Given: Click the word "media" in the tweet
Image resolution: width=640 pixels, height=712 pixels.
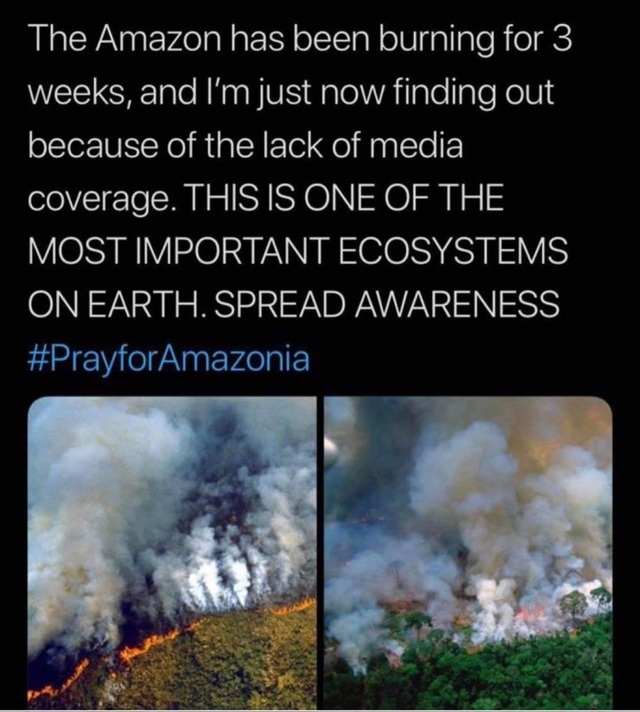Looking at the screenshot, I should click(416, 147).
